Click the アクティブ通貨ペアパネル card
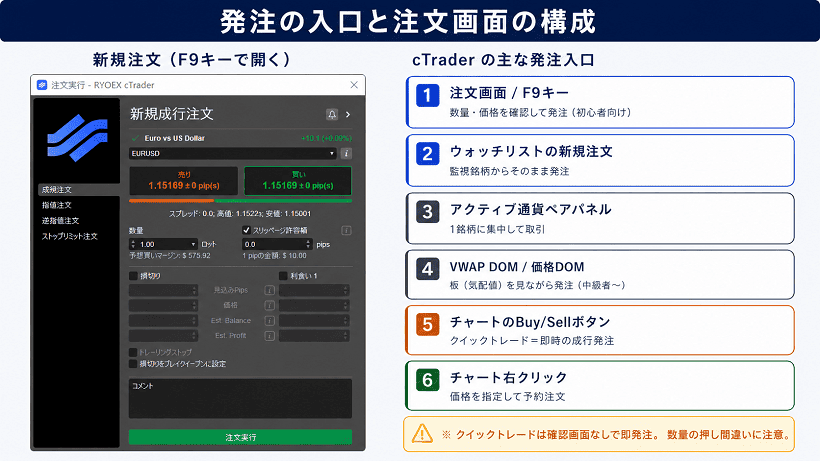The height and width of the screenshot is (461, 820). pos(600,218)
